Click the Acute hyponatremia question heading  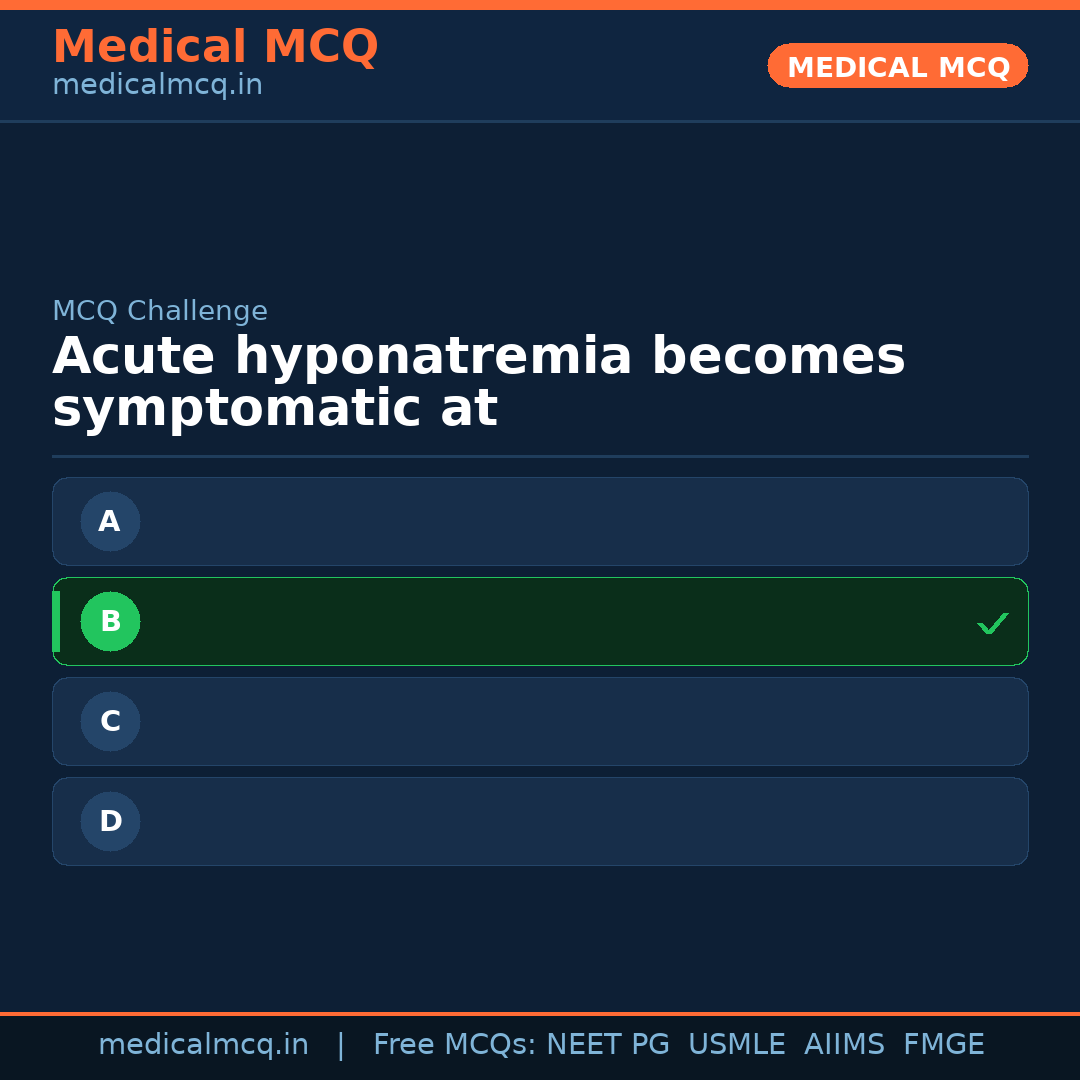click(478, 383)
